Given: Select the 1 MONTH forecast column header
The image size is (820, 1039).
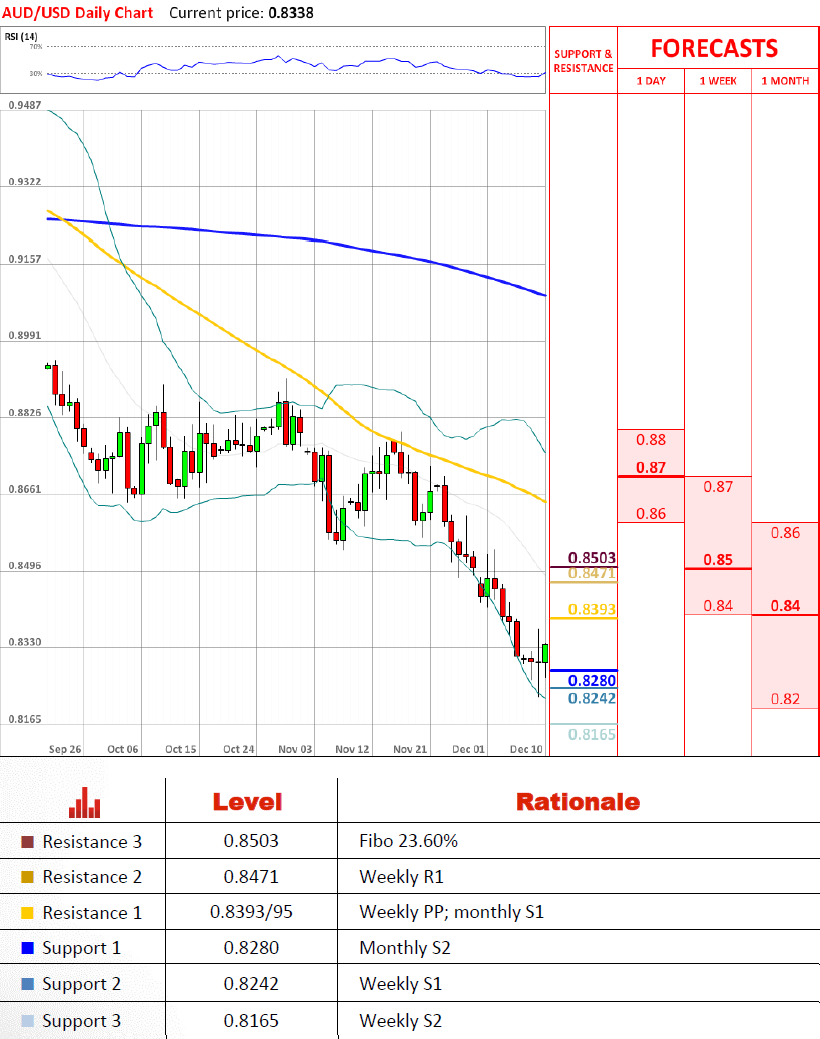Looking at the screenshot, I should click(785, 81).
